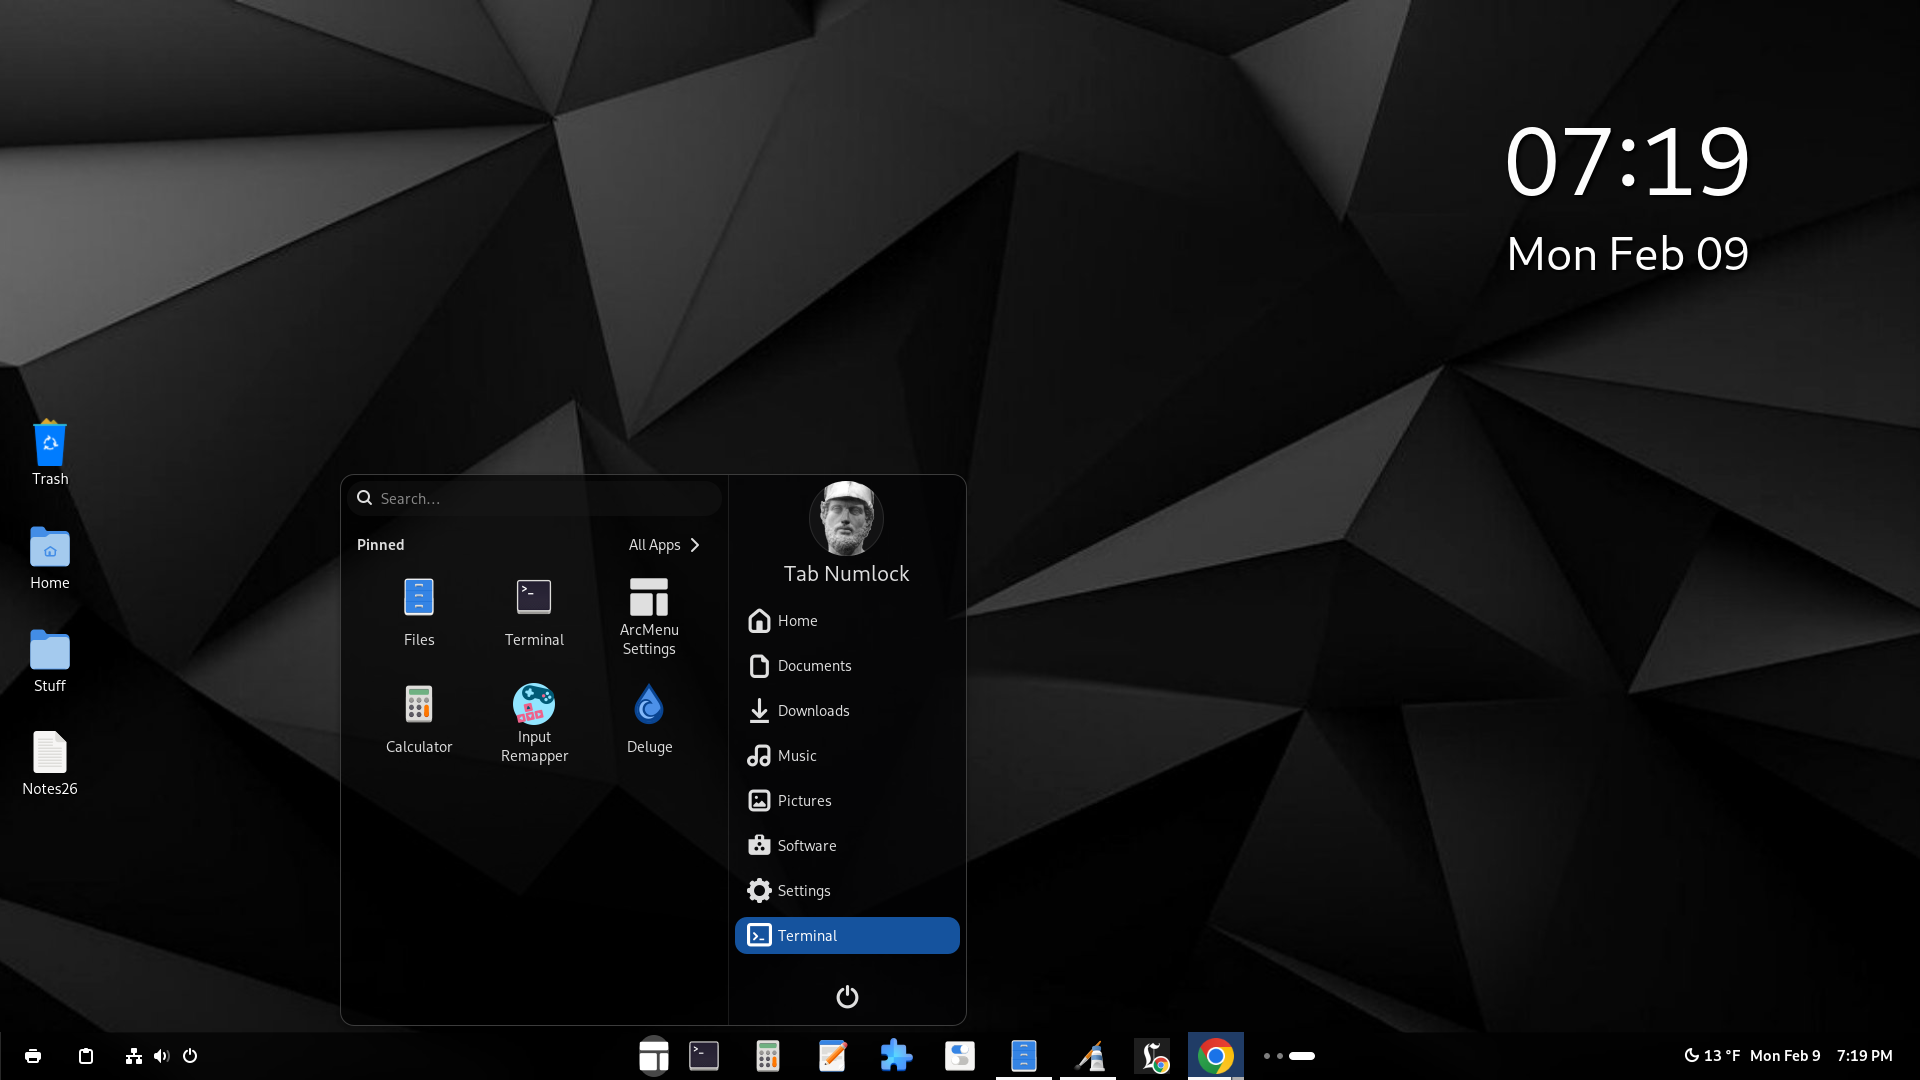Switch to the Files cabinet icon in the taskbar
This screenshot has height=1080, width=1920.
point(1024,1056)
